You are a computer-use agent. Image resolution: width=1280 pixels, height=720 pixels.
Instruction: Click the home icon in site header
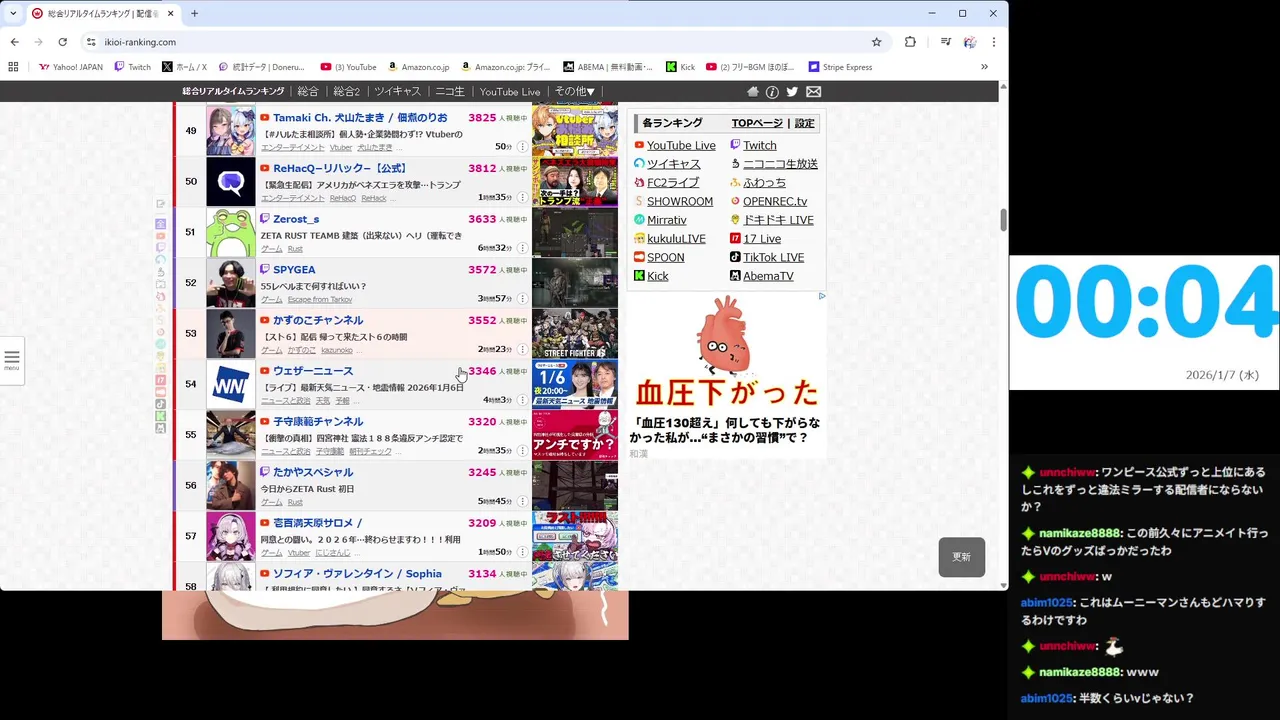[x=753, y=91]
